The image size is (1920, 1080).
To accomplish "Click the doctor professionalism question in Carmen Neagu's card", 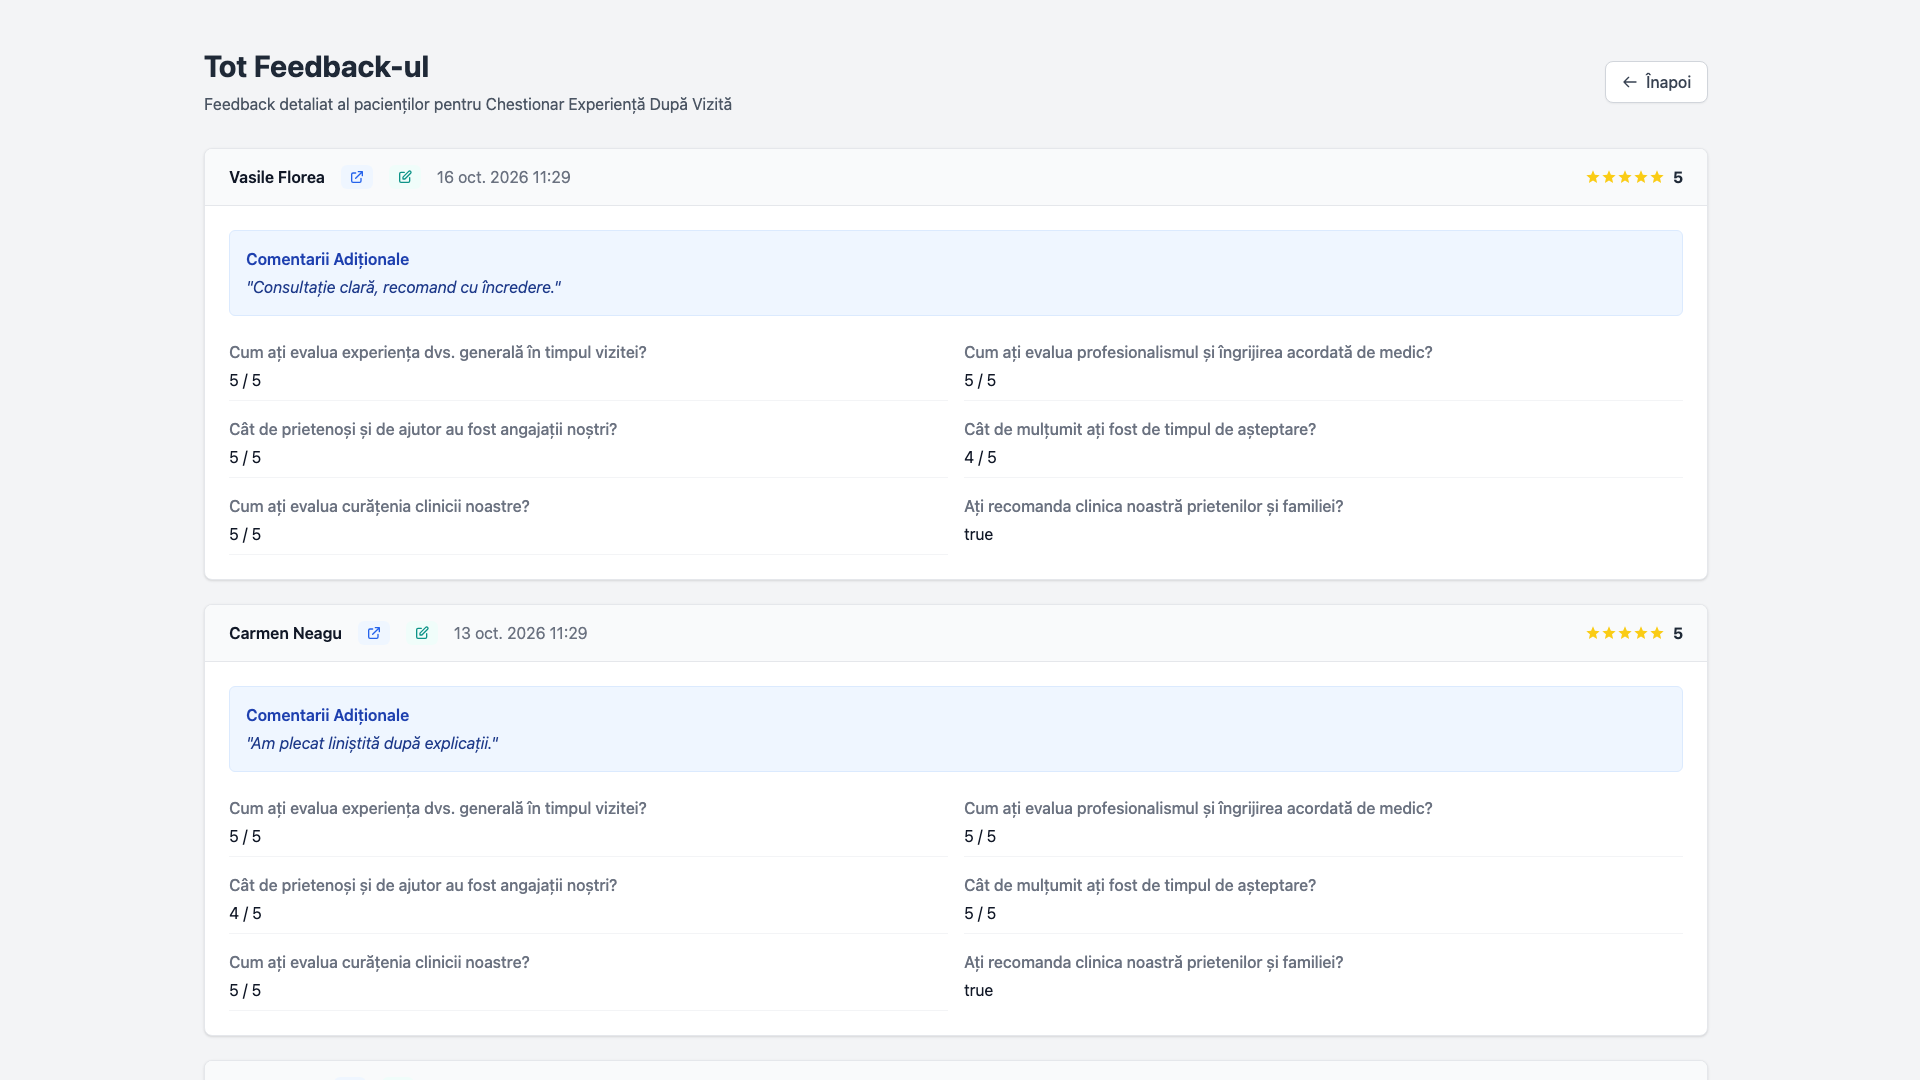I will 1198,808.
